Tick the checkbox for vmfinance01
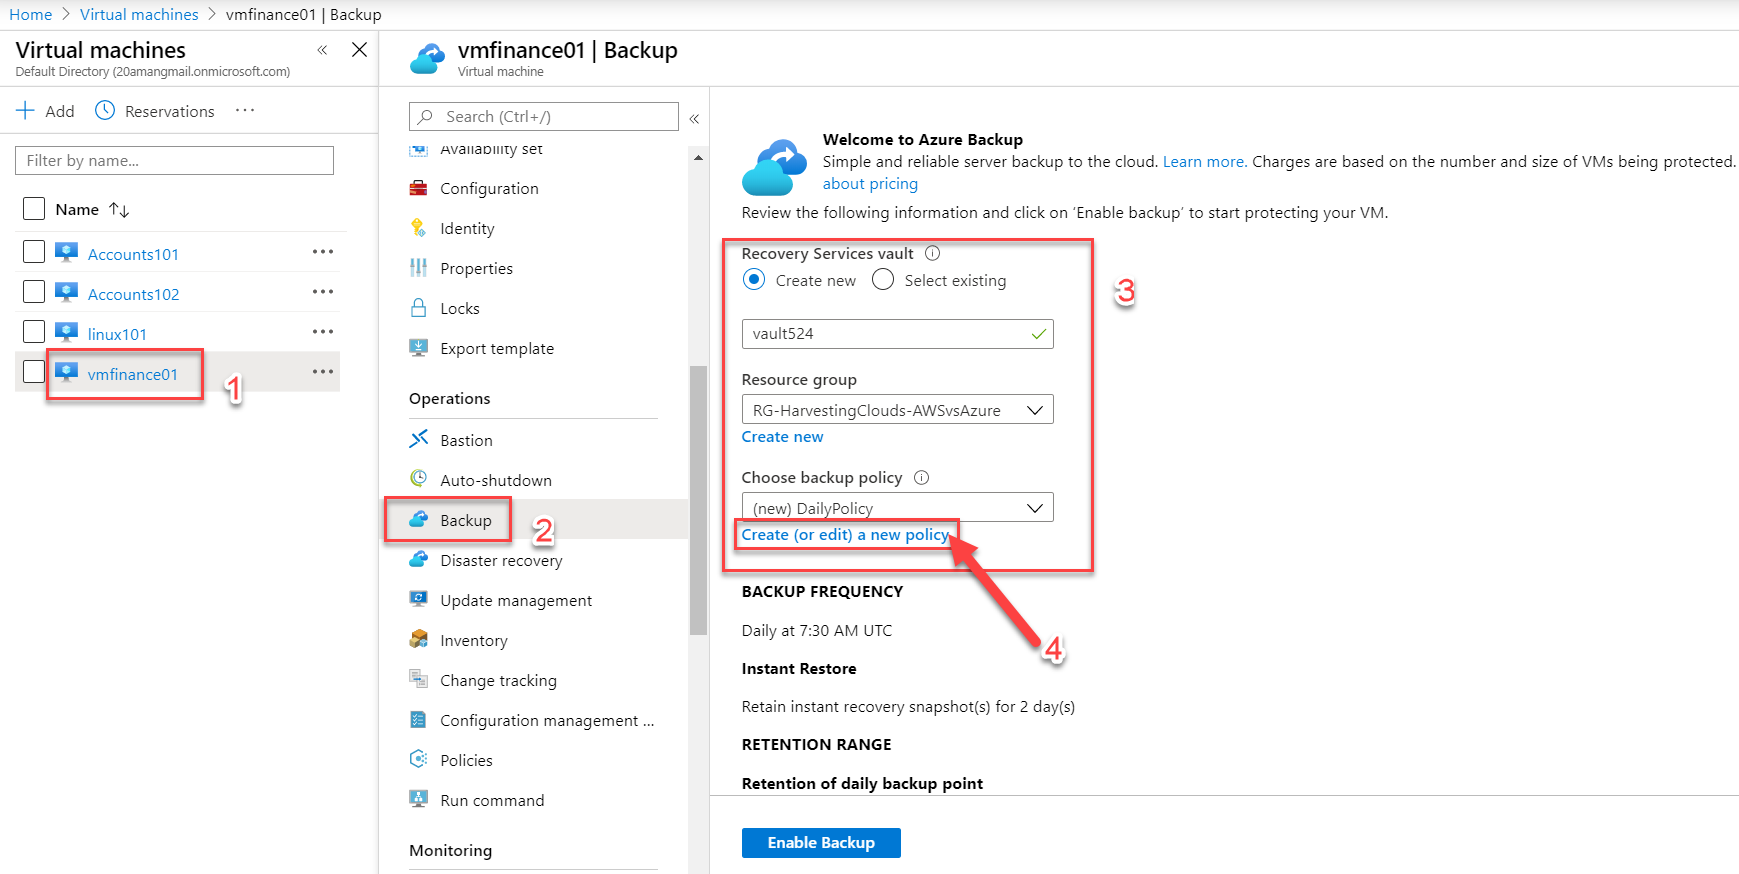 pos(34,371)
